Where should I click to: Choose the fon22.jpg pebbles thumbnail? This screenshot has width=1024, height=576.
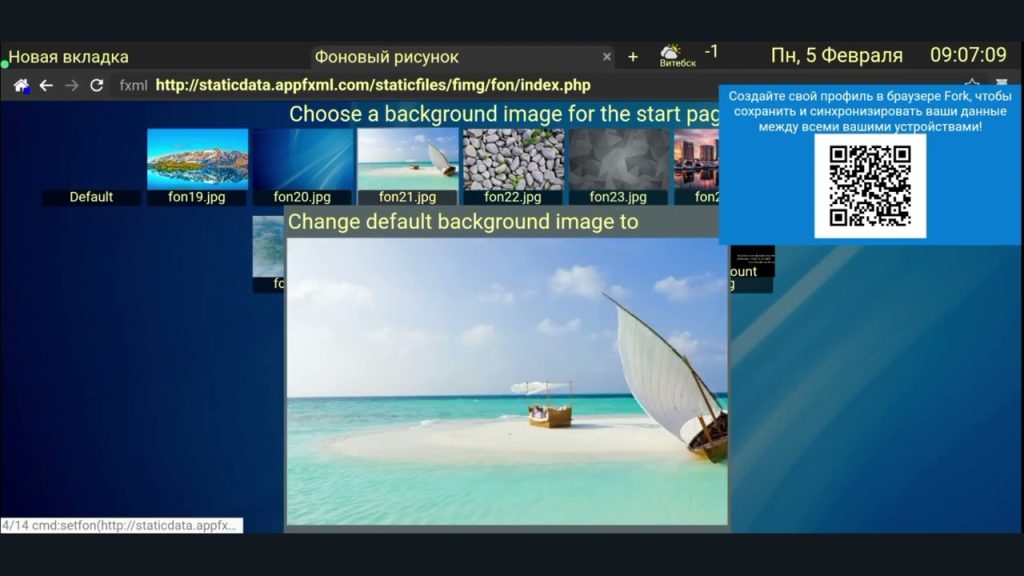point(513,159)
